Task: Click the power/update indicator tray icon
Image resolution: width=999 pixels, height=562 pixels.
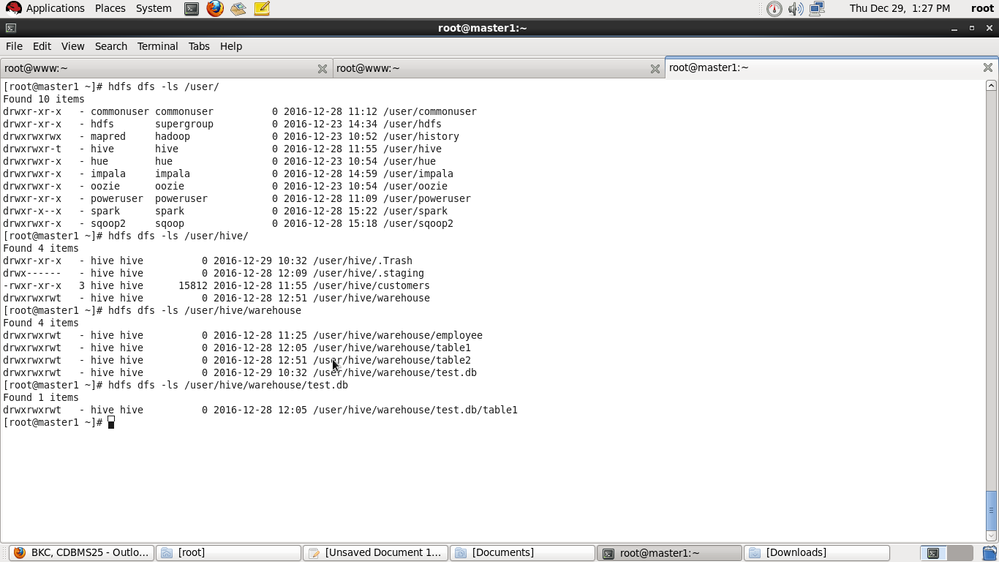Action: click(774, 9)
